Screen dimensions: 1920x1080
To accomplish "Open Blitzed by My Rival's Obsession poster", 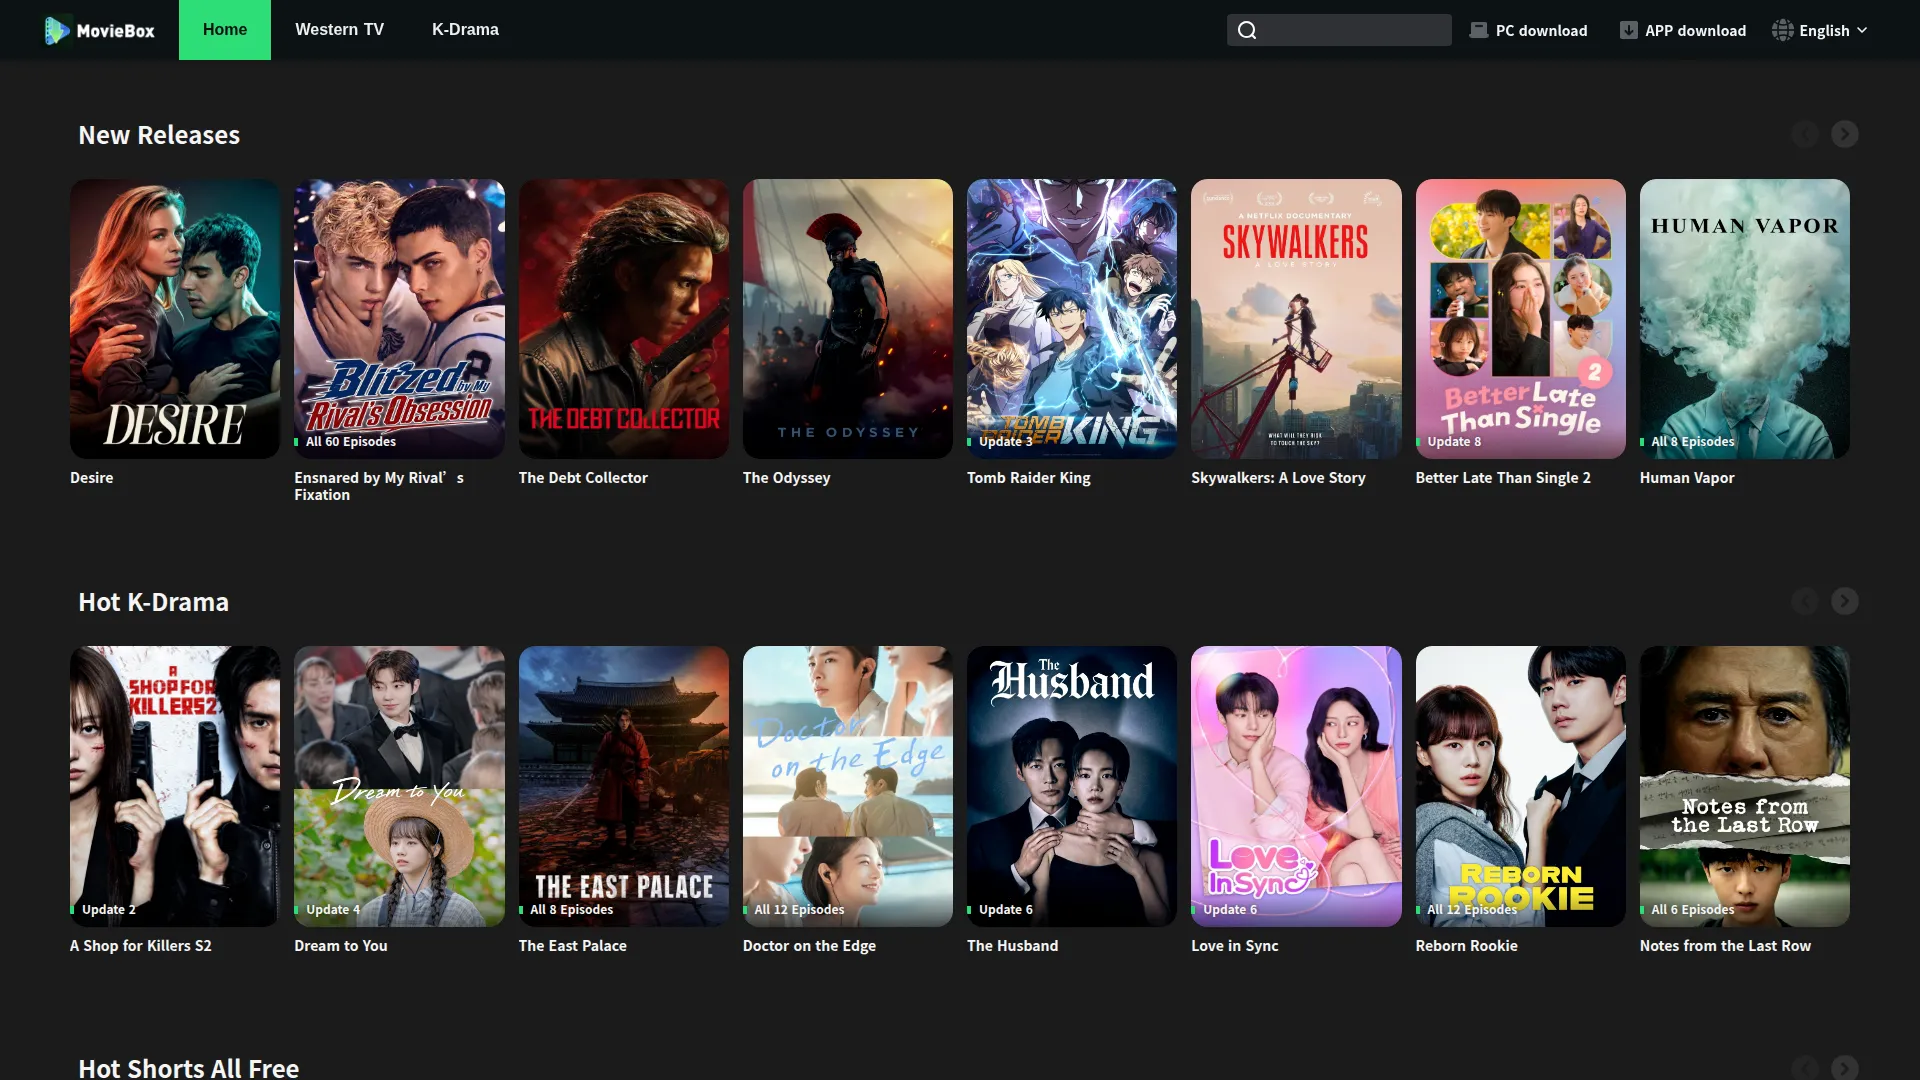I will pos(399,319).
